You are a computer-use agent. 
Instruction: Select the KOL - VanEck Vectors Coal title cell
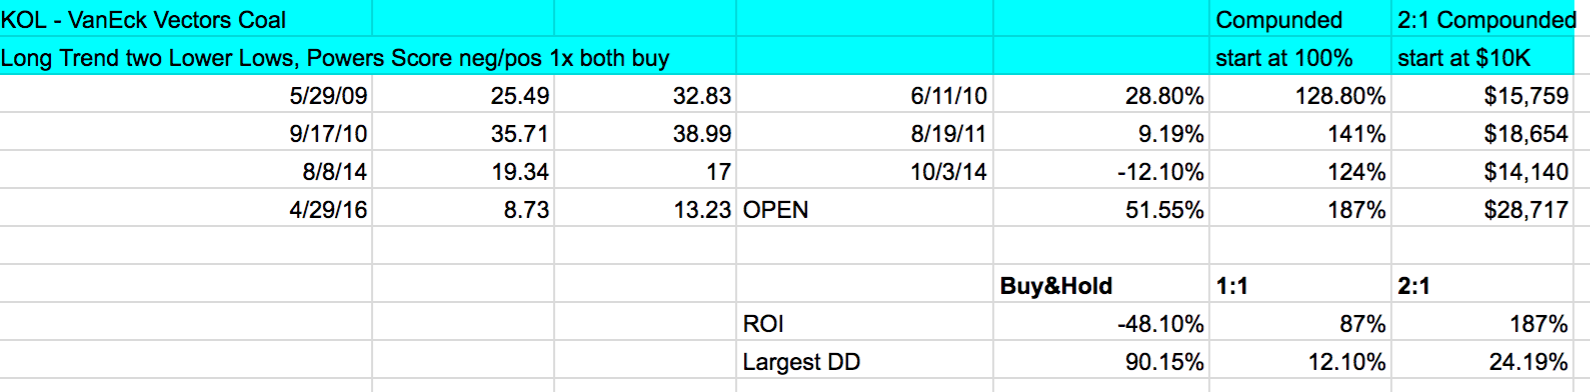186,19
